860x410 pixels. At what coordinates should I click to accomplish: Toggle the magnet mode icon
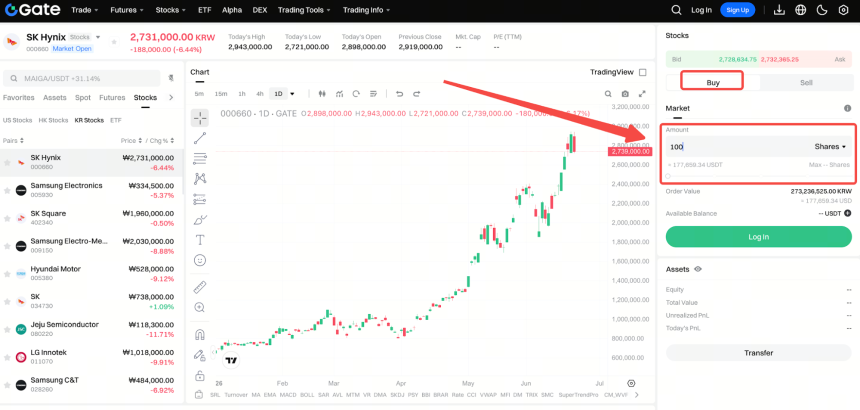coord(200,334)
